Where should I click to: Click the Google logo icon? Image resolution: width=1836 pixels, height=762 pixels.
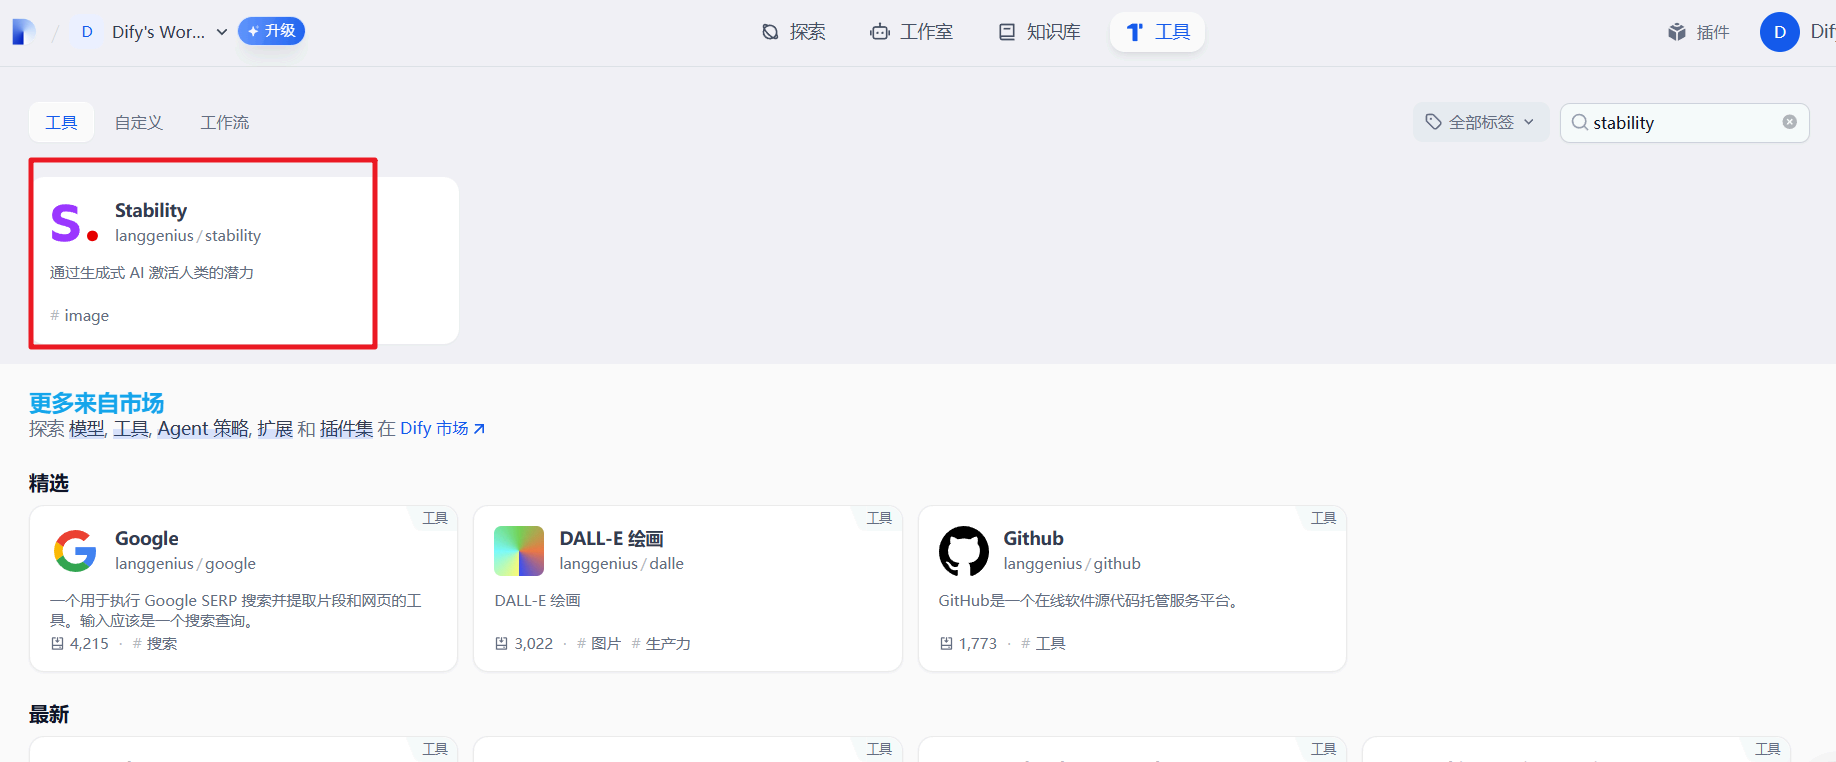(75, 551)
